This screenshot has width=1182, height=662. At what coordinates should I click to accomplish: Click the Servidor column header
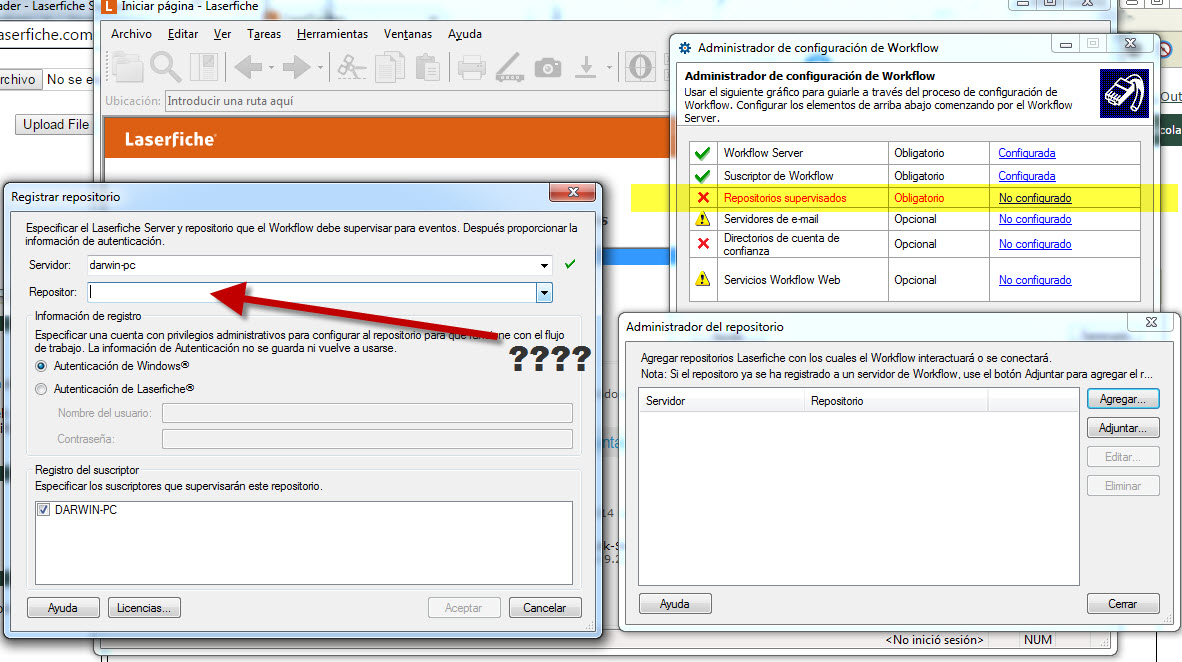pyautogui.click(x=721, y=401)
